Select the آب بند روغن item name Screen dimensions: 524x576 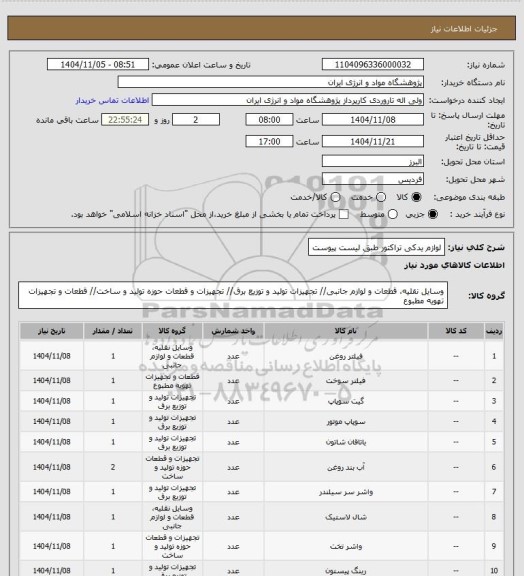tap(346, 467)
